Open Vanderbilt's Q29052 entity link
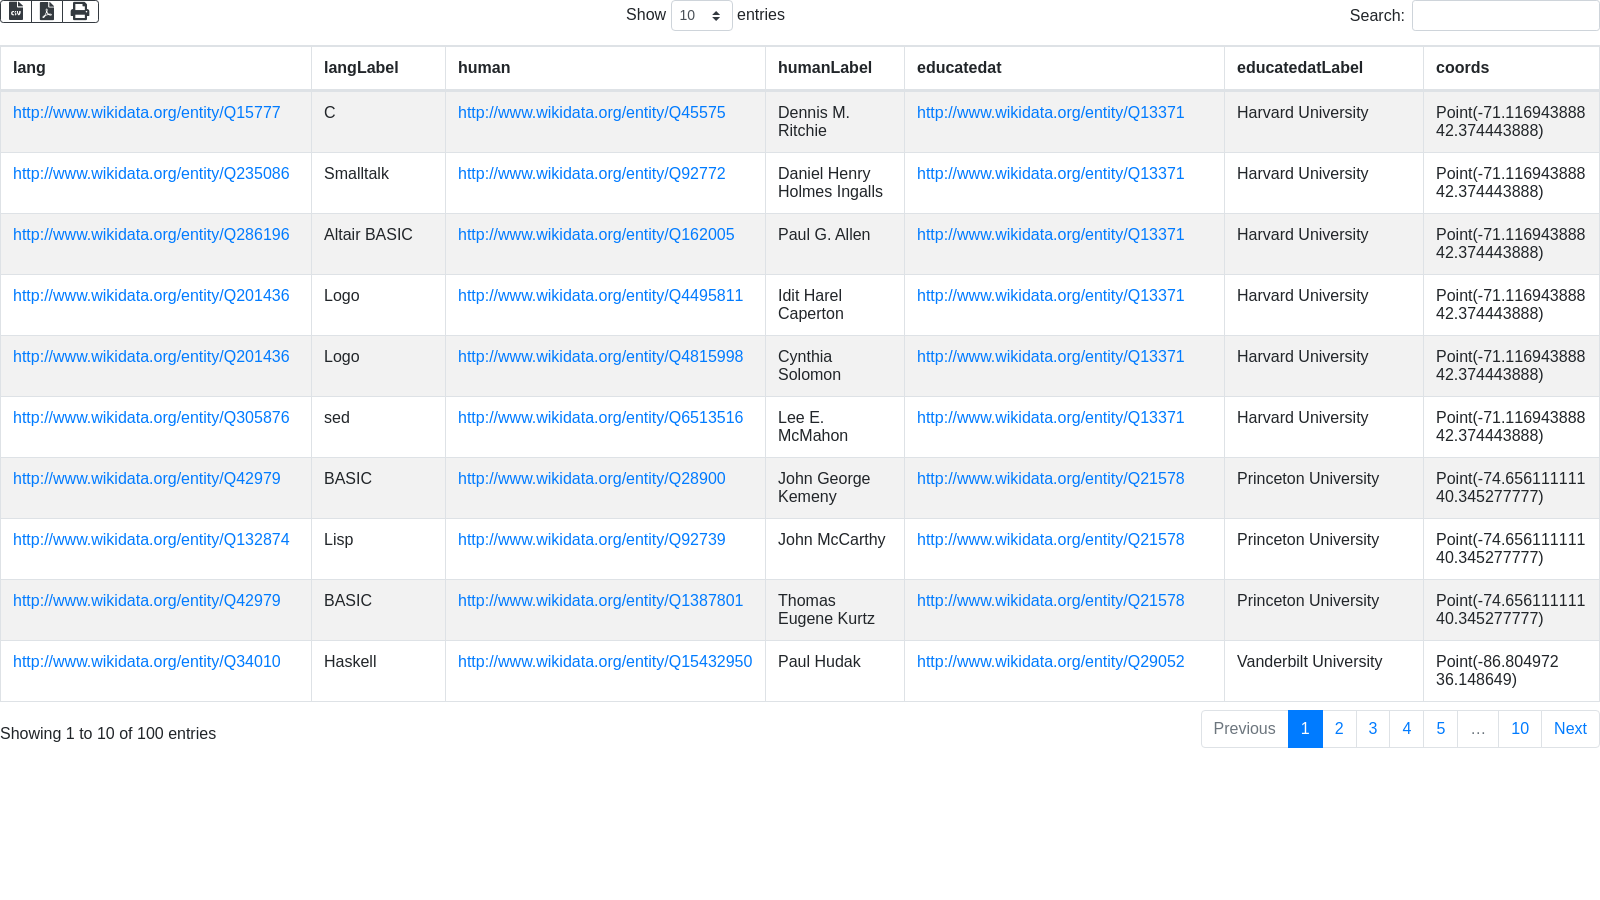The width and height of the screenshot is (1600, 900). pos(1050,662)
